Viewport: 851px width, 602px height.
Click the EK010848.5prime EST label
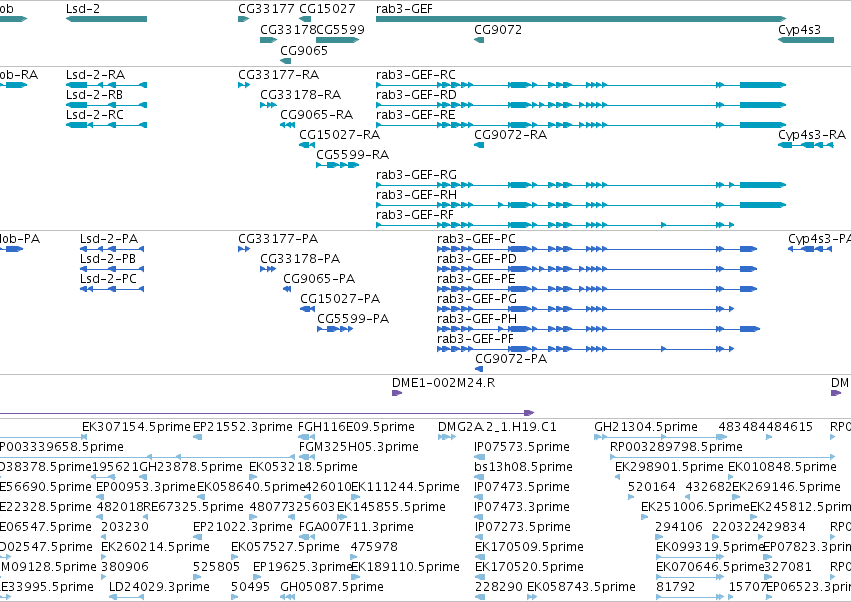782,466
